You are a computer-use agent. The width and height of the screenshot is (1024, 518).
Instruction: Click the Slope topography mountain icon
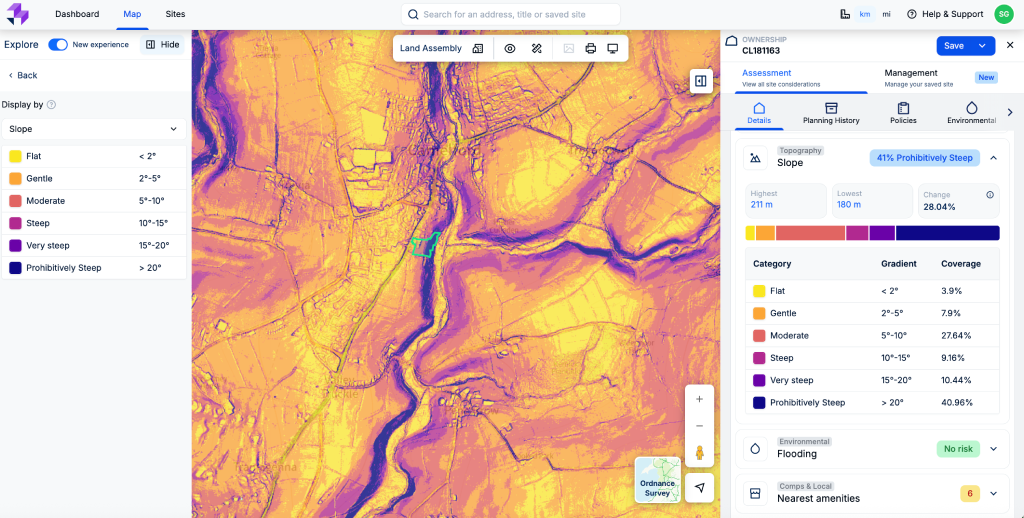coord(756,157)
